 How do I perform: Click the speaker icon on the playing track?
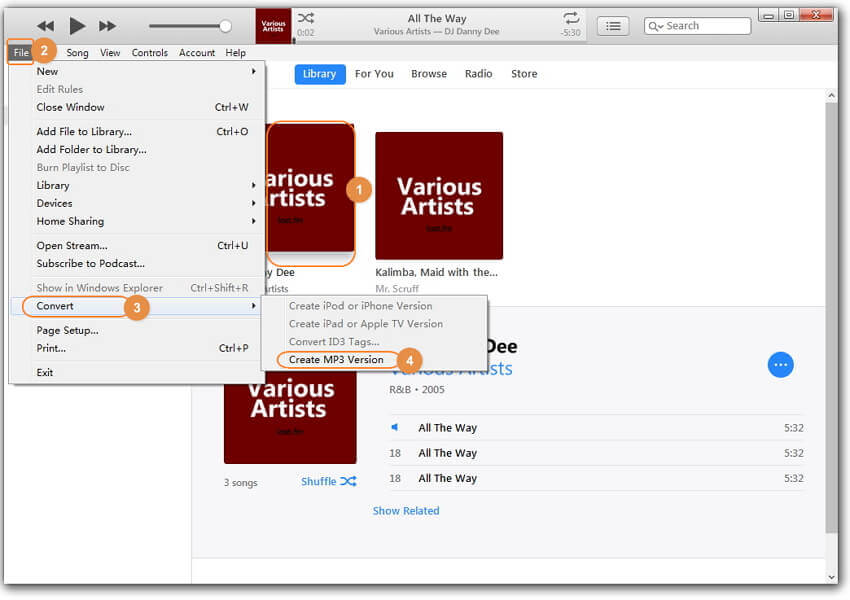pyautogui.click(x=395, y=428)
